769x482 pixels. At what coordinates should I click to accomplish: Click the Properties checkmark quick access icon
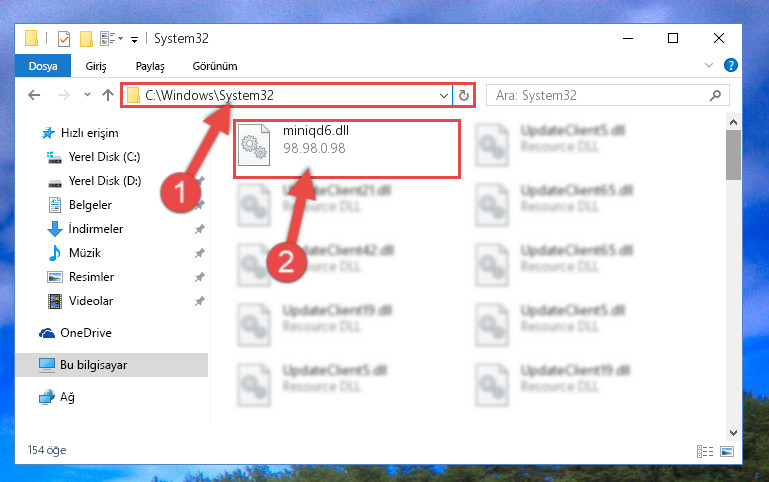point(64,39)
